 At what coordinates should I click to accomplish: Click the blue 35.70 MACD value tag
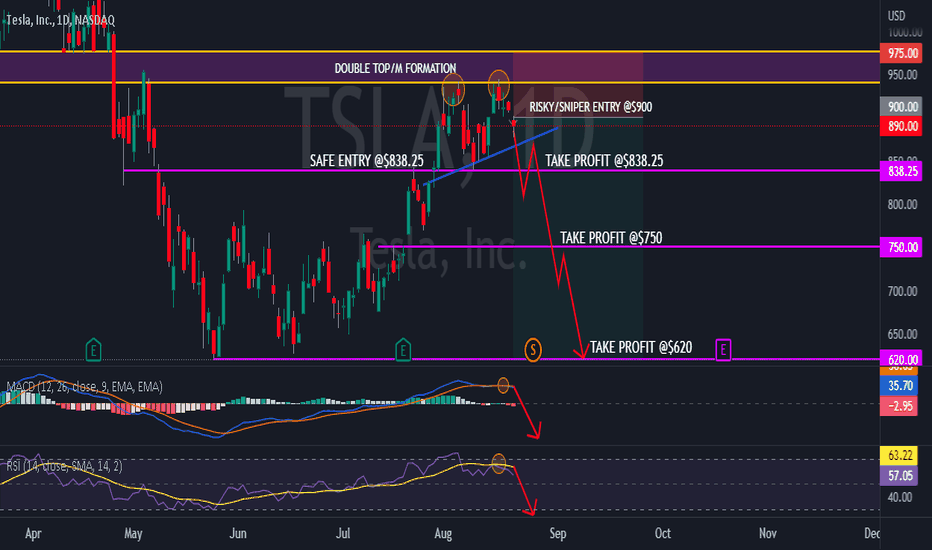click(x=899, y=386)
